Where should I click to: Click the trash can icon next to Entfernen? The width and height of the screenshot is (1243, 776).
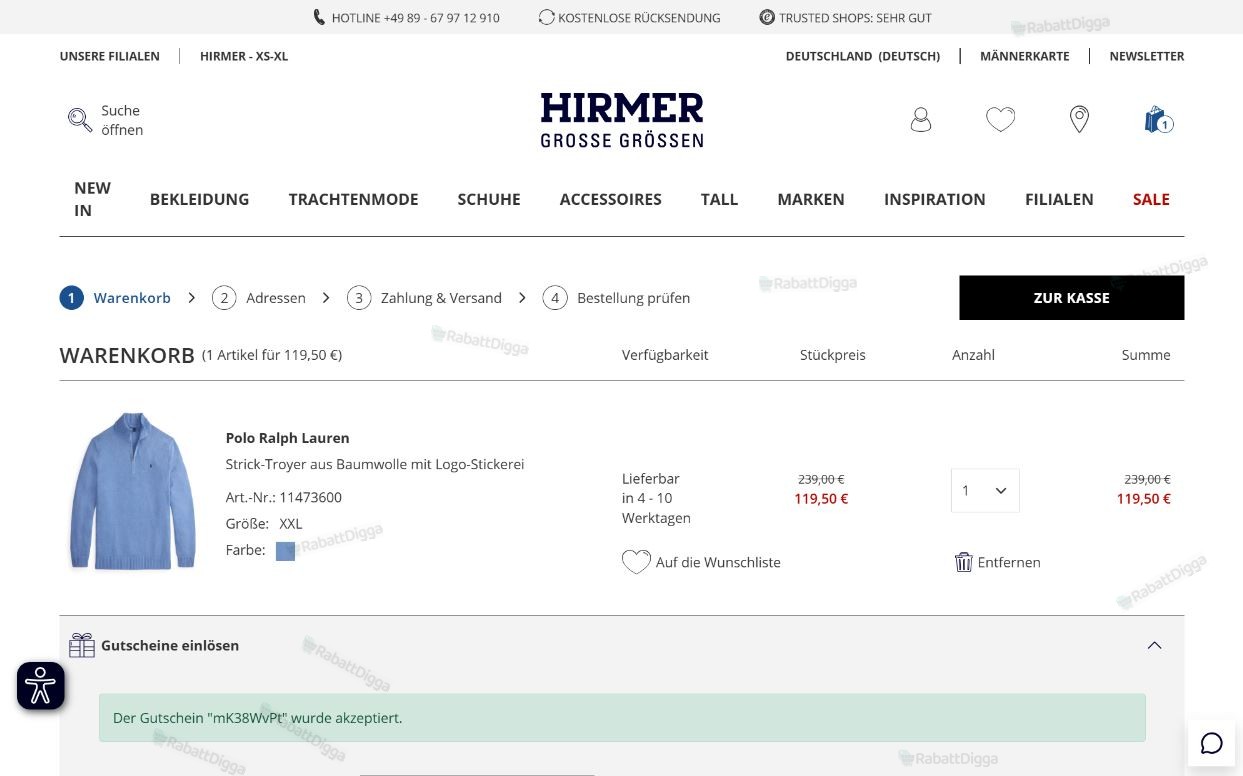pos(963,562)
